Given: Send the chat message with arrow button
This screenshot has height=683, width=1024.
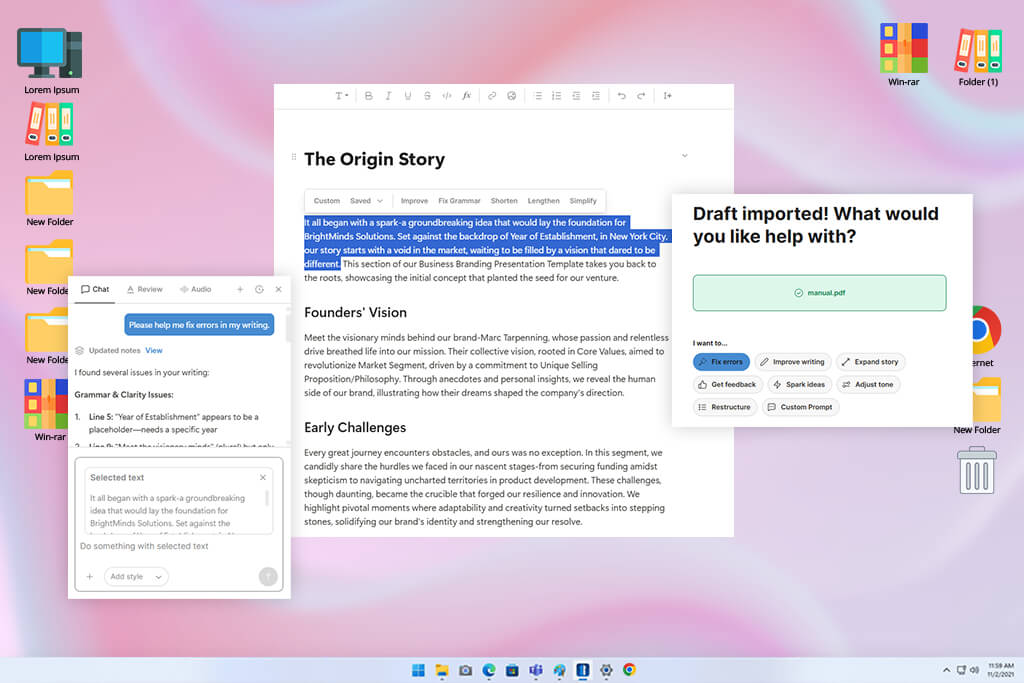Looking at the screenshot, I should 268,577.
